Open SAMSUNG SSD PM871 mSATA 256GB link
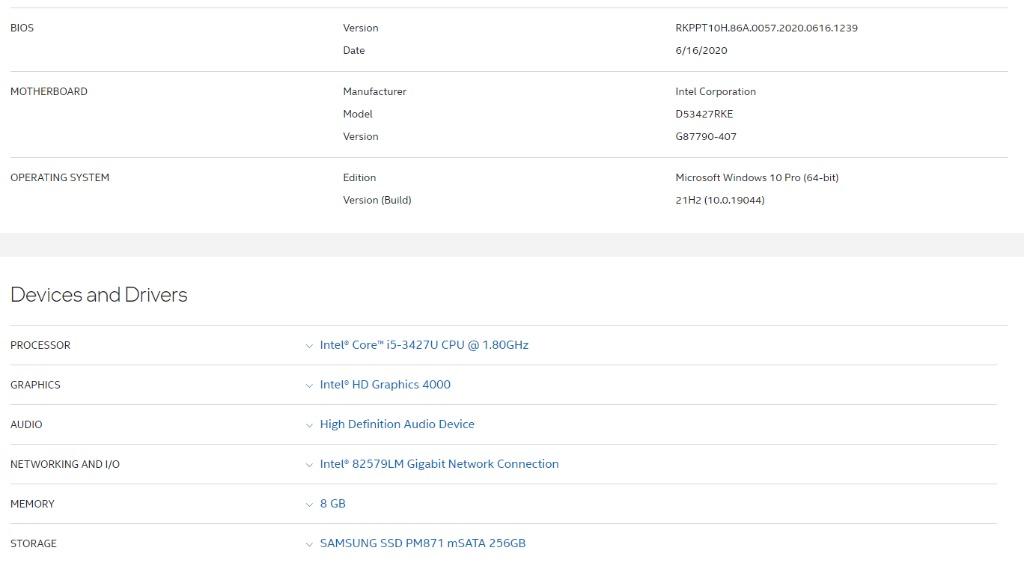This screenshot has width=1024, height=562. (423, 543)
